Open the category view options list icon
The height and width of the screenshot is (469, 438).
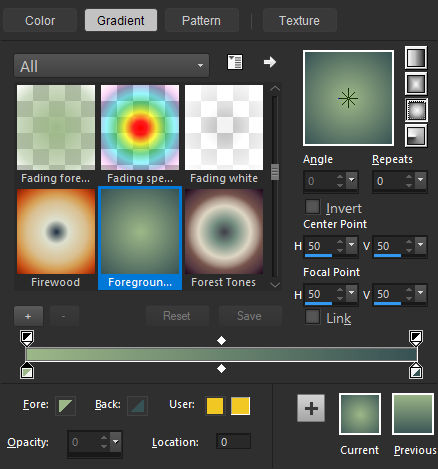[235, 62]
